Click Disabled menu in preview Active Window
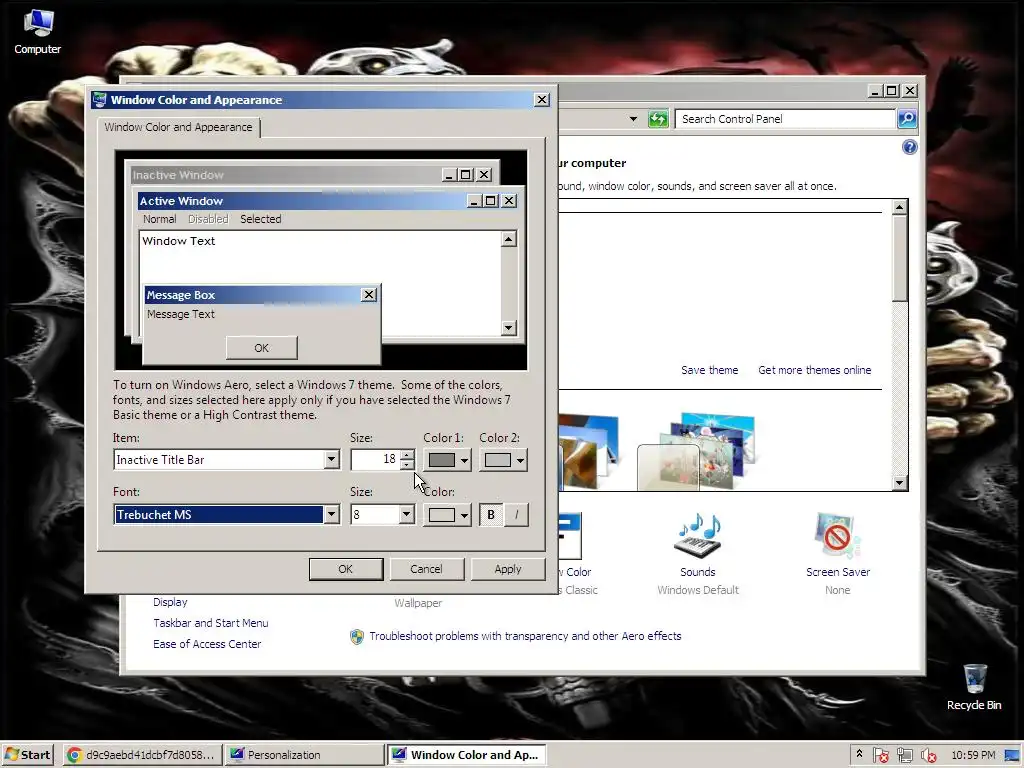 pyautogui.click(x=208, y=219)
